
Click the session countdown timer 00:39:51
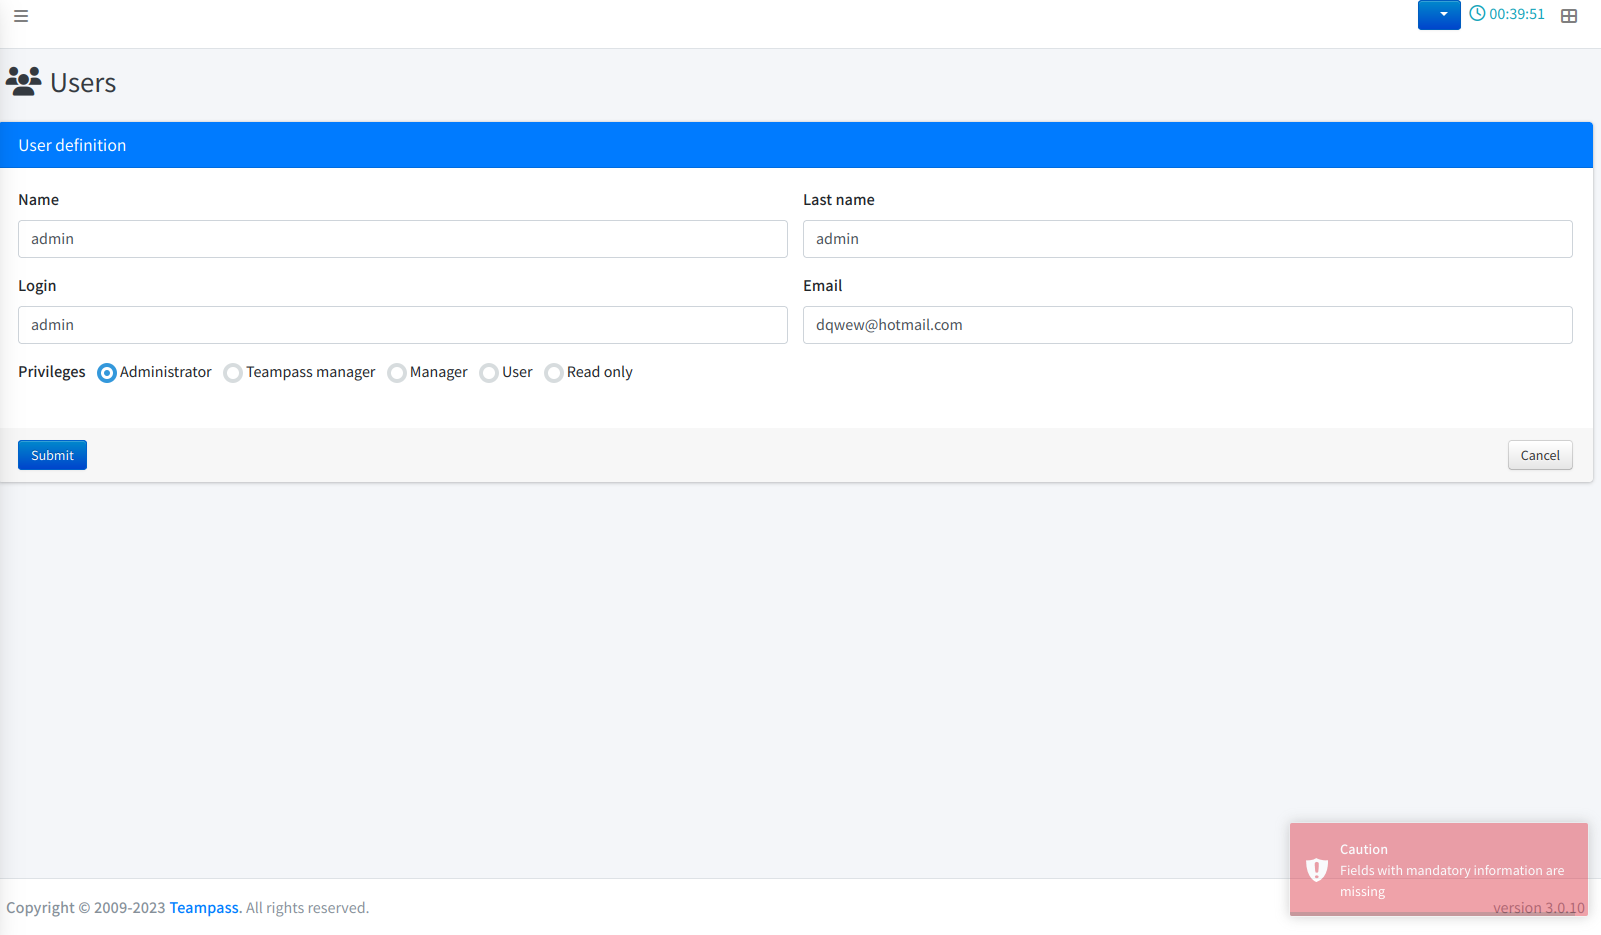point(1516,14)
